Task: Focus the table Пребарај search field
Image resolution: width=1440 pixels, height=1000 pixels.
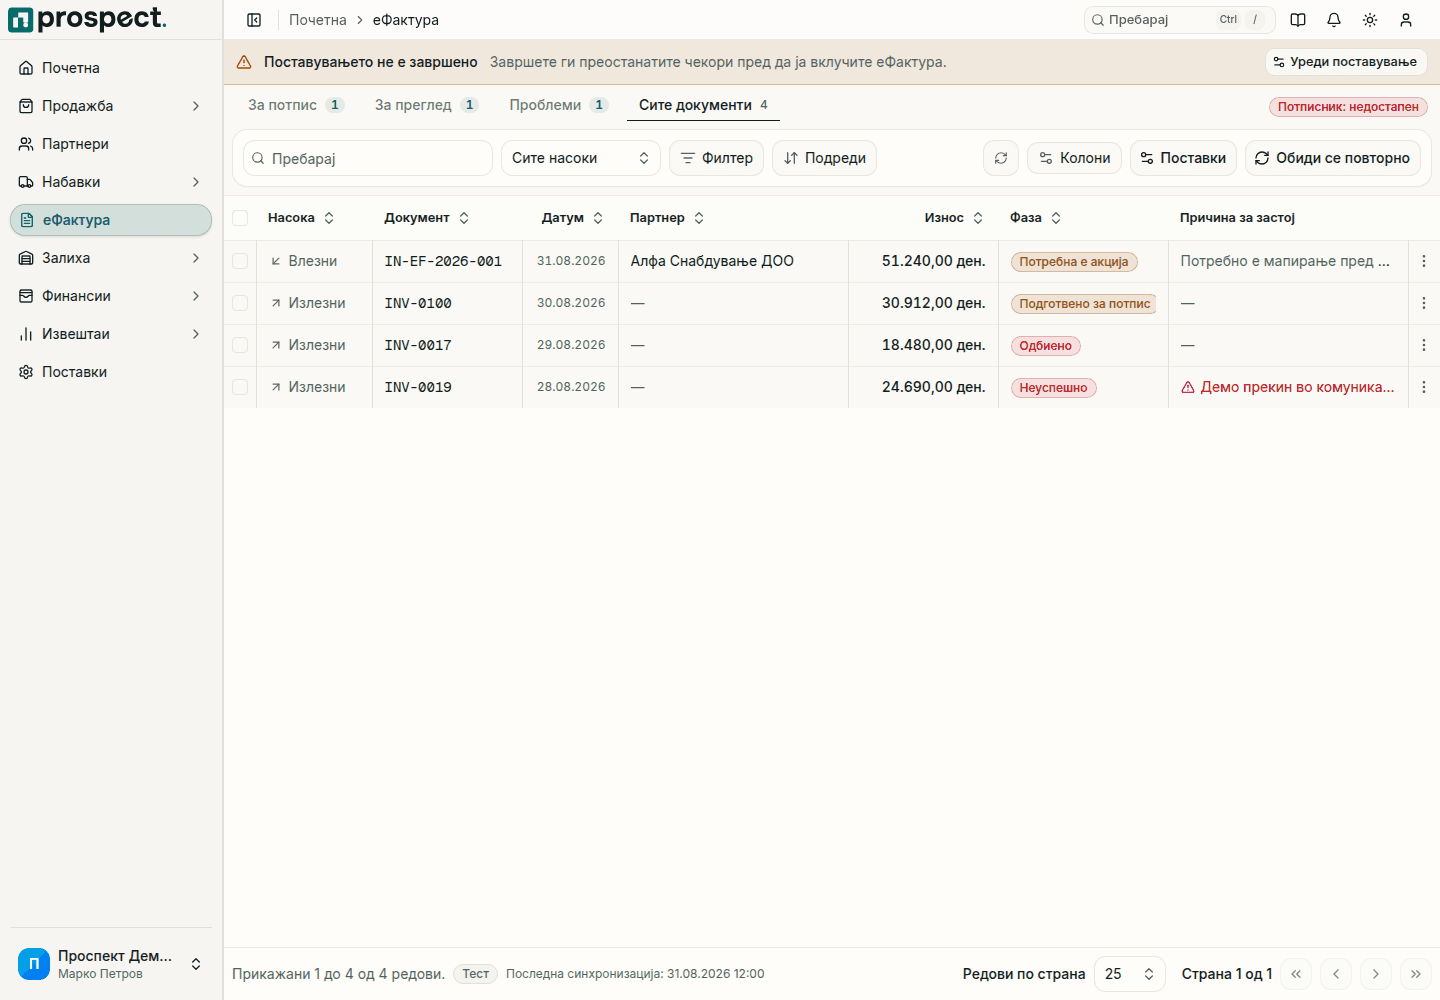Action: pos(368,158)
